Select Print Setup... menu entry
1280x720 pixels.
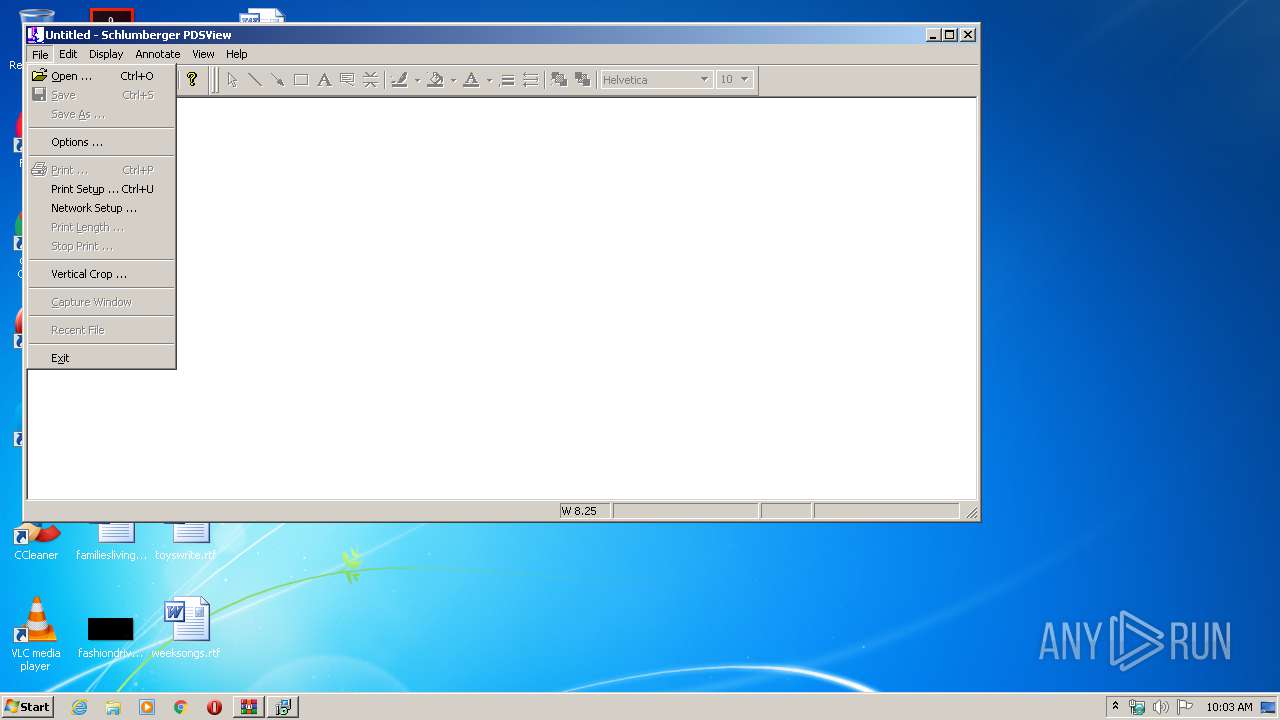point(101,189)
